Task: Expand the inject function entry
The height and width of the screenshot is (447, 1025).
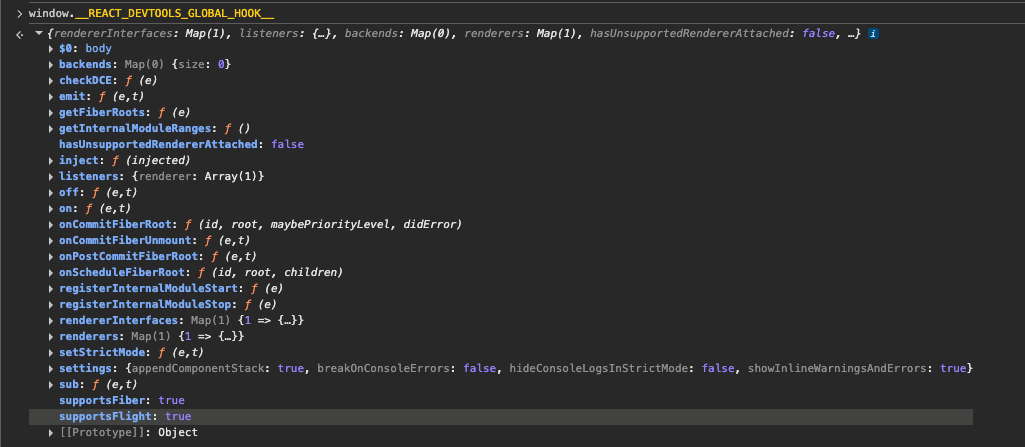Action: (51, 161)
